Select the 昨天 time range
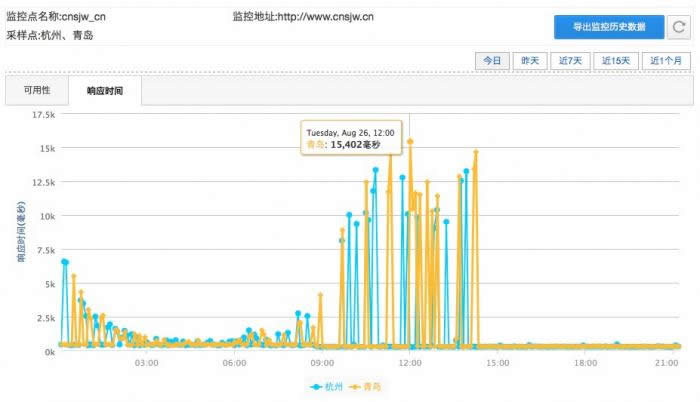Screen dimensions: 700x402 [530, 61]
